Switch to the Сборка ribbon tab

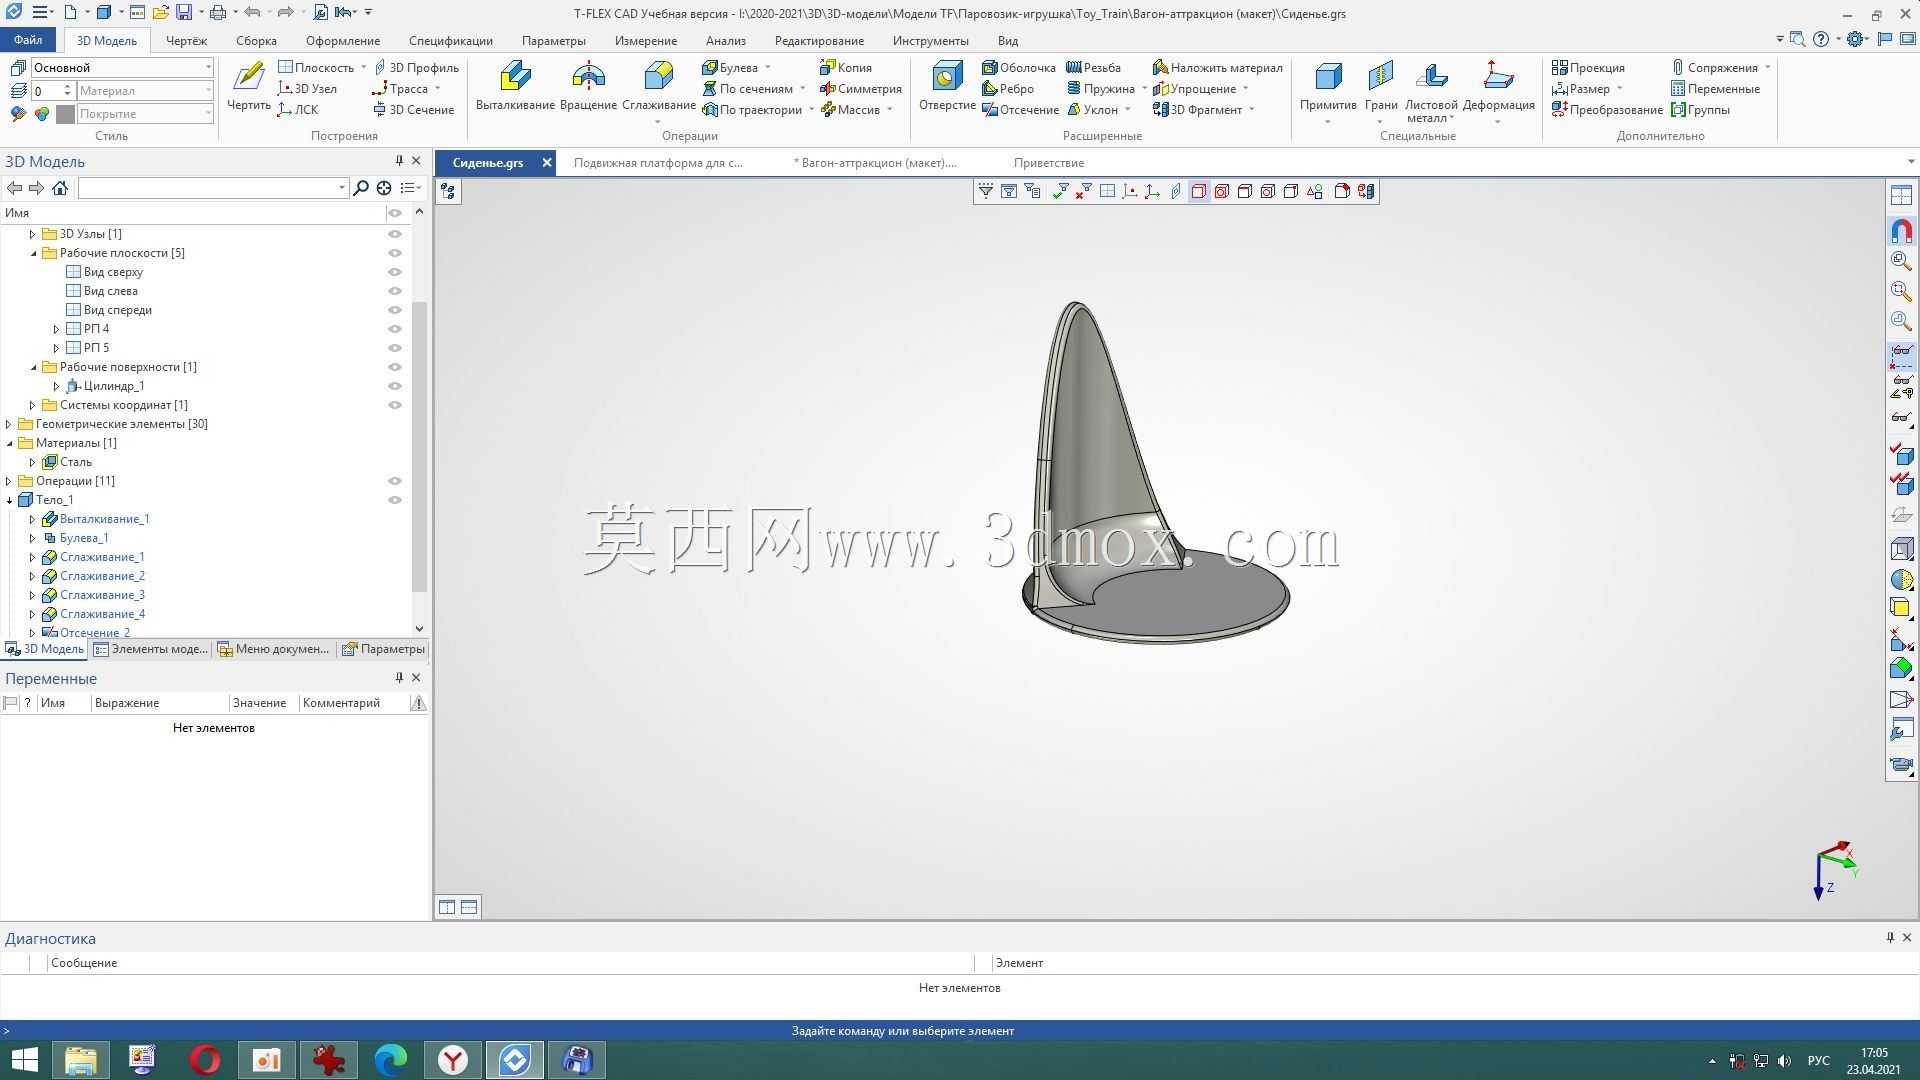click(256, 41)
